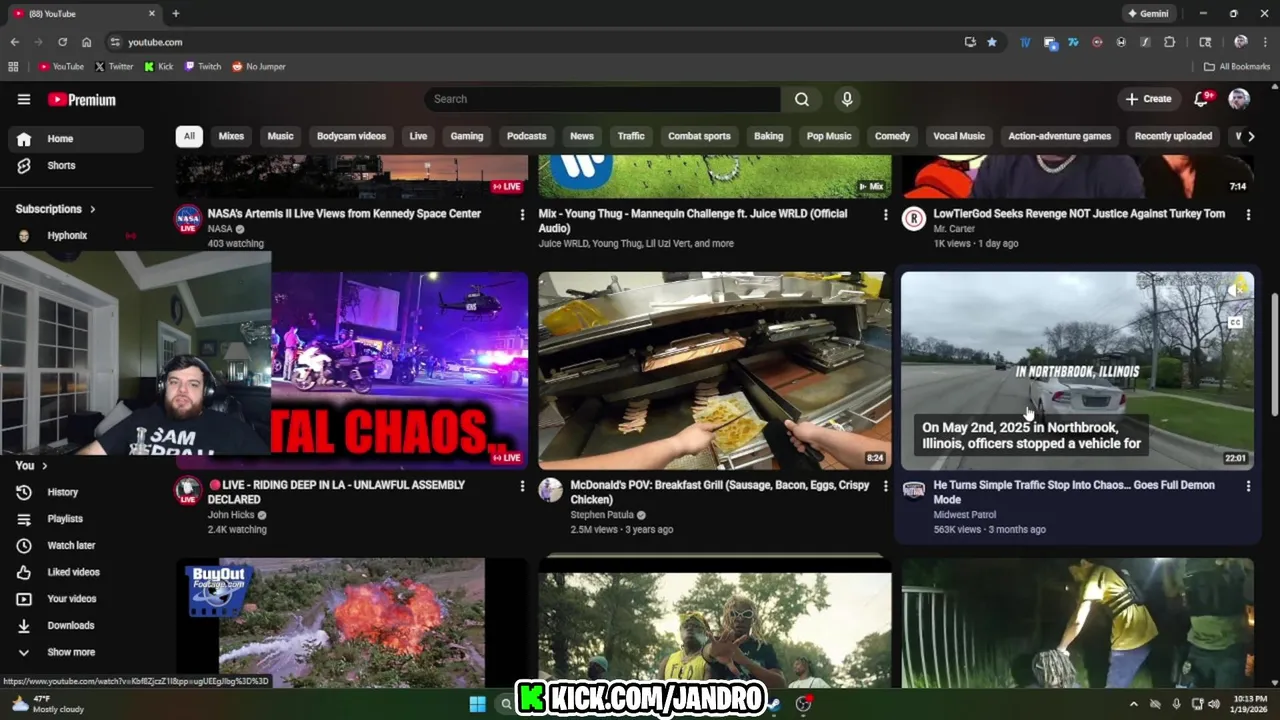This screenshot has width=1280, height=720.
Task: Open the Hyphonix subscription channel
Action: (76, 236)
